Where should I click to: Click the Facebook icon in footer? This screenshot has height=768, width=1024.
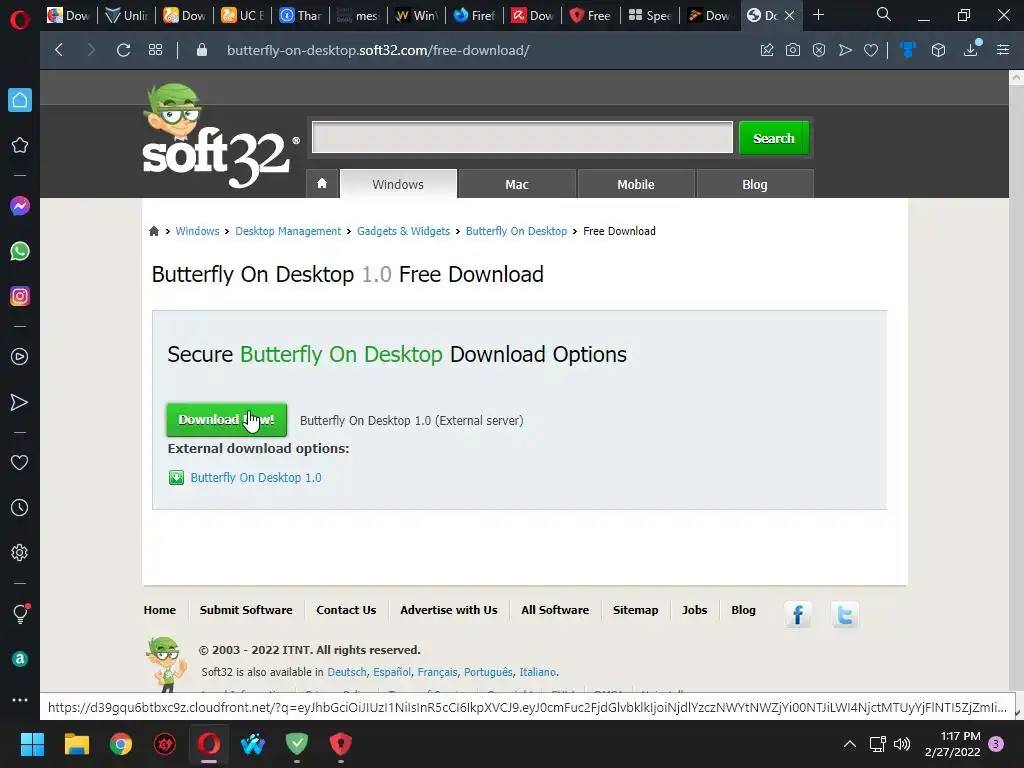[797, 615]
